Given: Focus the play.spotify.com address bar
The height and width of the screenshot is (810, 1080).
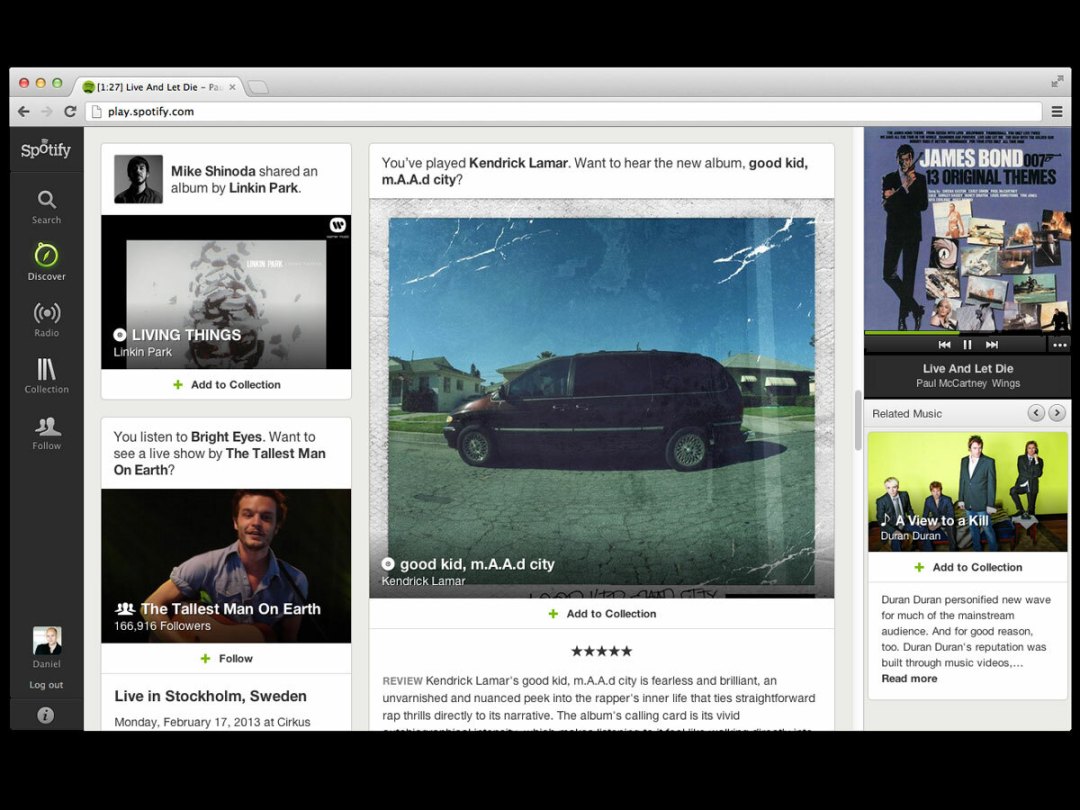Looking at the screenshot, I should [x=563, y=112].
